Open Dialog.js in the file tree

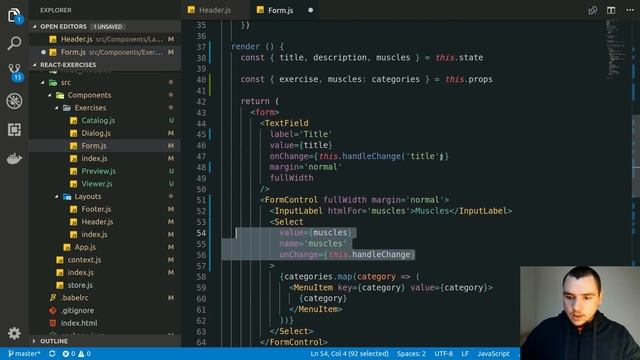click(96, 133)
